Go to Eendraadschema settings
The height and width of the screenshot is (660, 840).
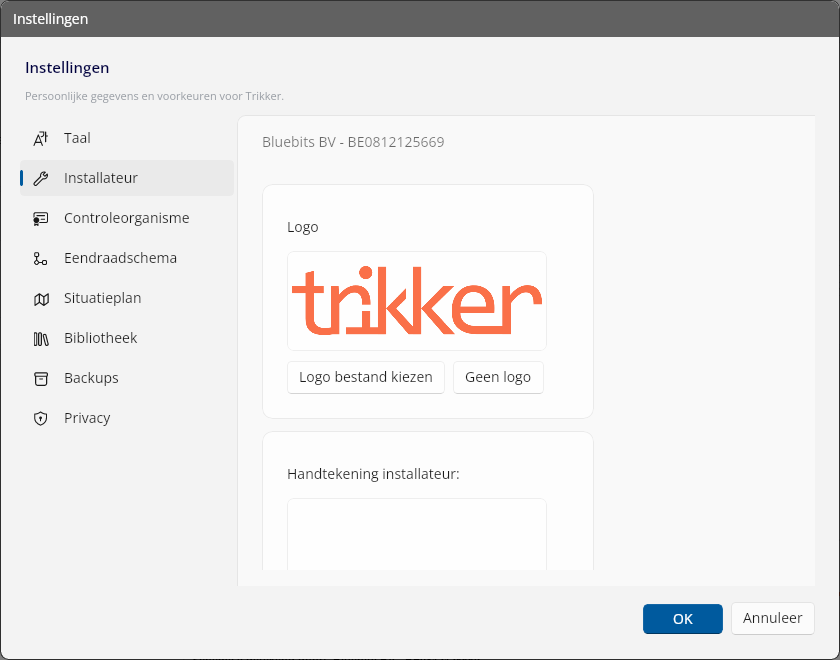(127, 258)
